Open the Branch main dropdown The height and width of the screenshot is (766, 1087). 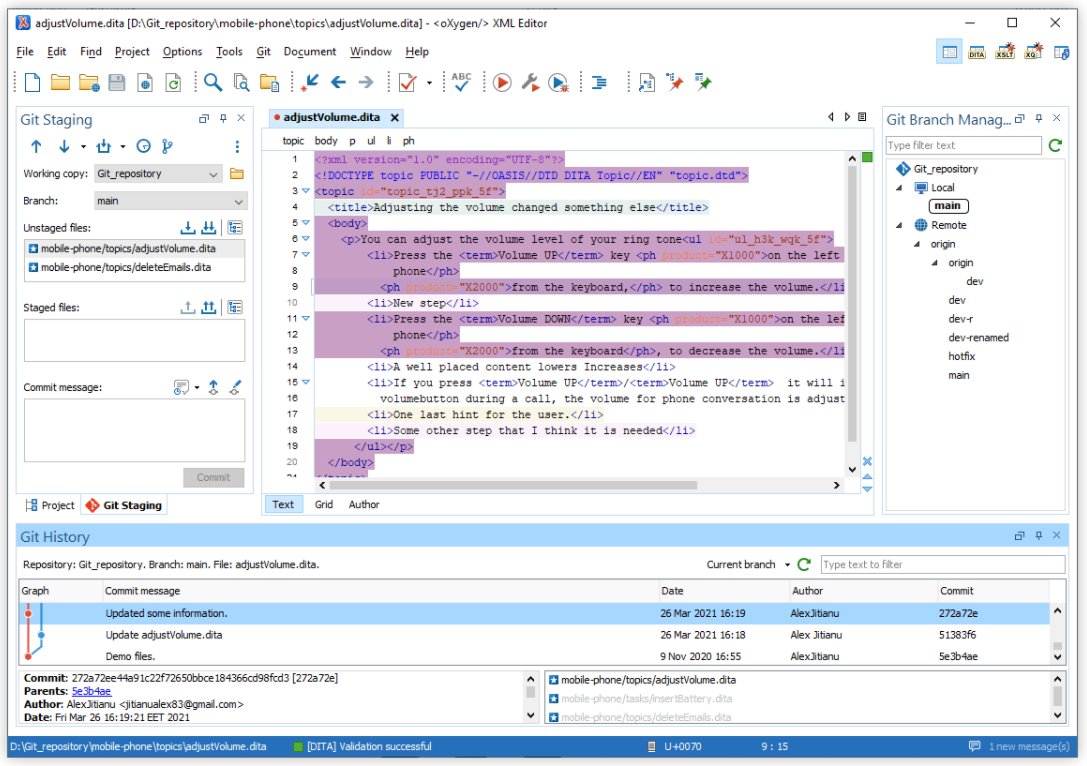(171, 201)
